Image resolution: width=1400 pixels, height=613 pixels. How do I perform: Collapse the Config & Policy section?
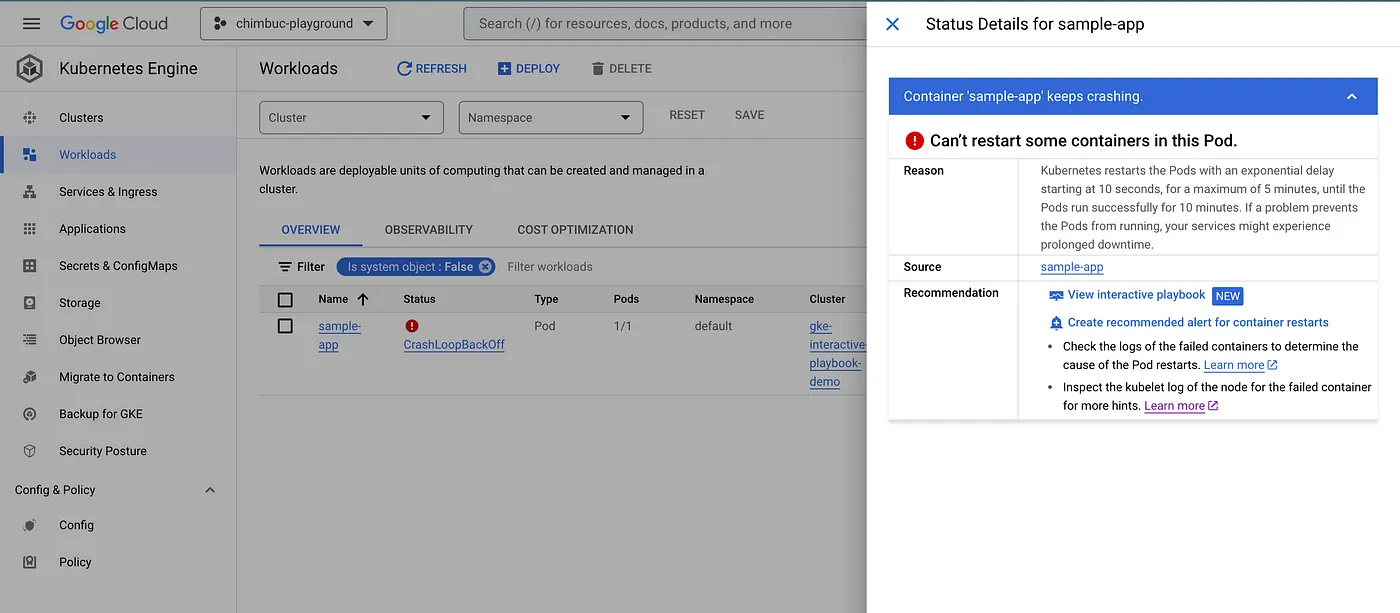click(210, 490)
